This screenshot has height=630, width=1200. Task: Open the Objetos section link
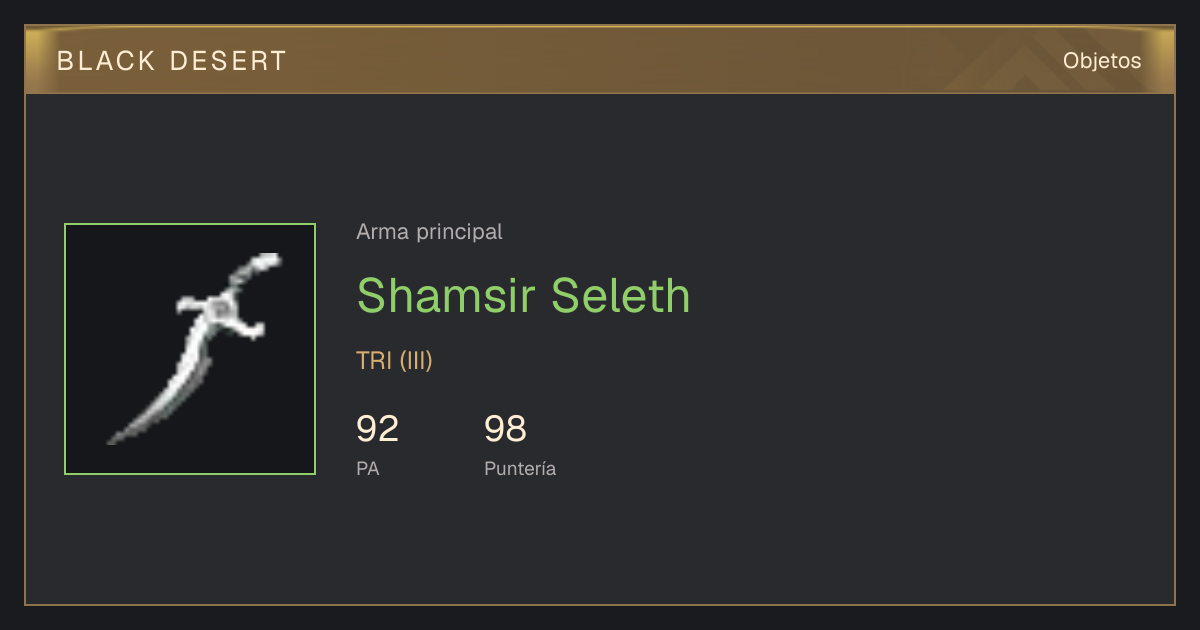(x=1102, y=60)
